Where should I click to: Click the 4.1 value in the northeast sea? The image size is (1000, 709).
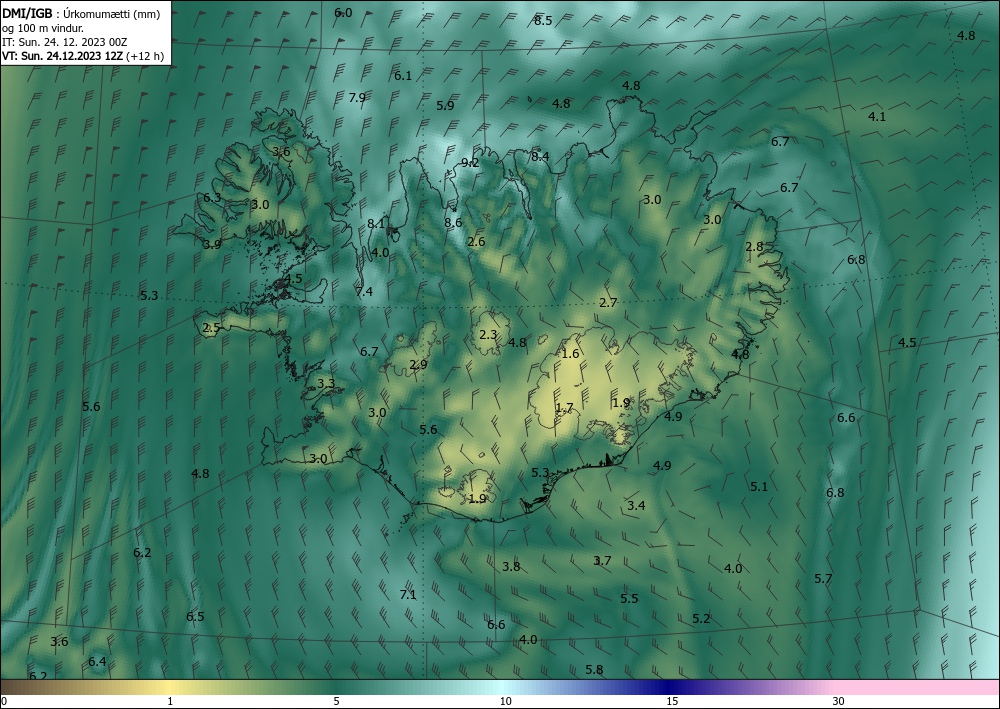click(x=877, y=117)
